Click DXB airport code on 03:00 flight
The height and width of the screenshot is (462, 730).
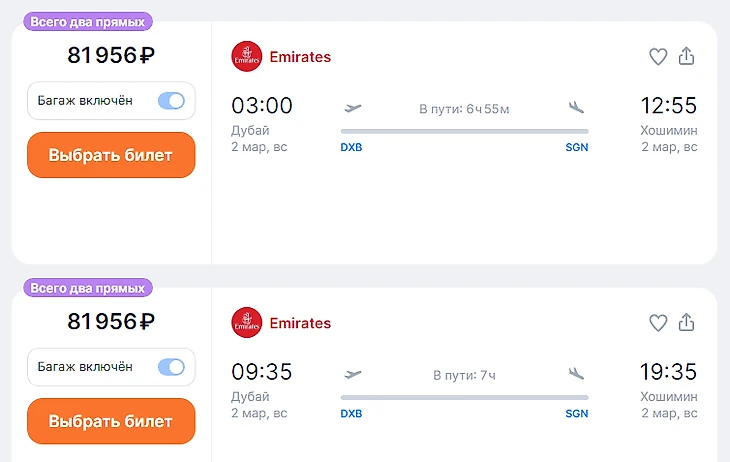351,147
